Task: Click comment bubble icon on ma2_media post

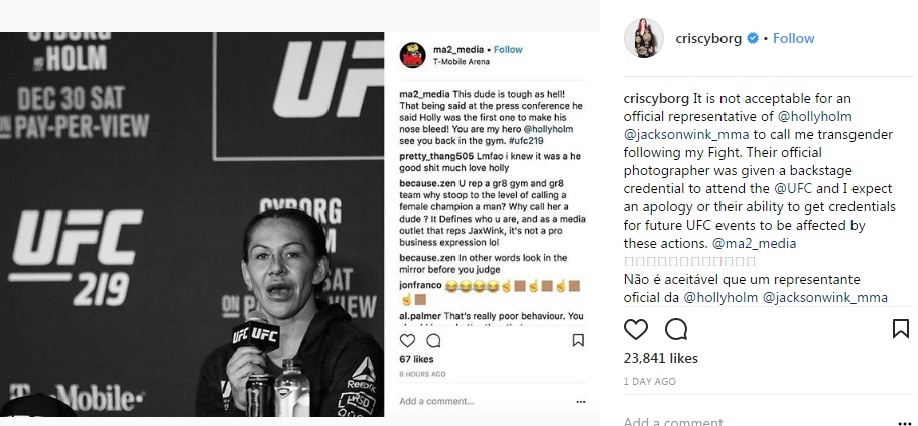Action: (x=433, y=340)
